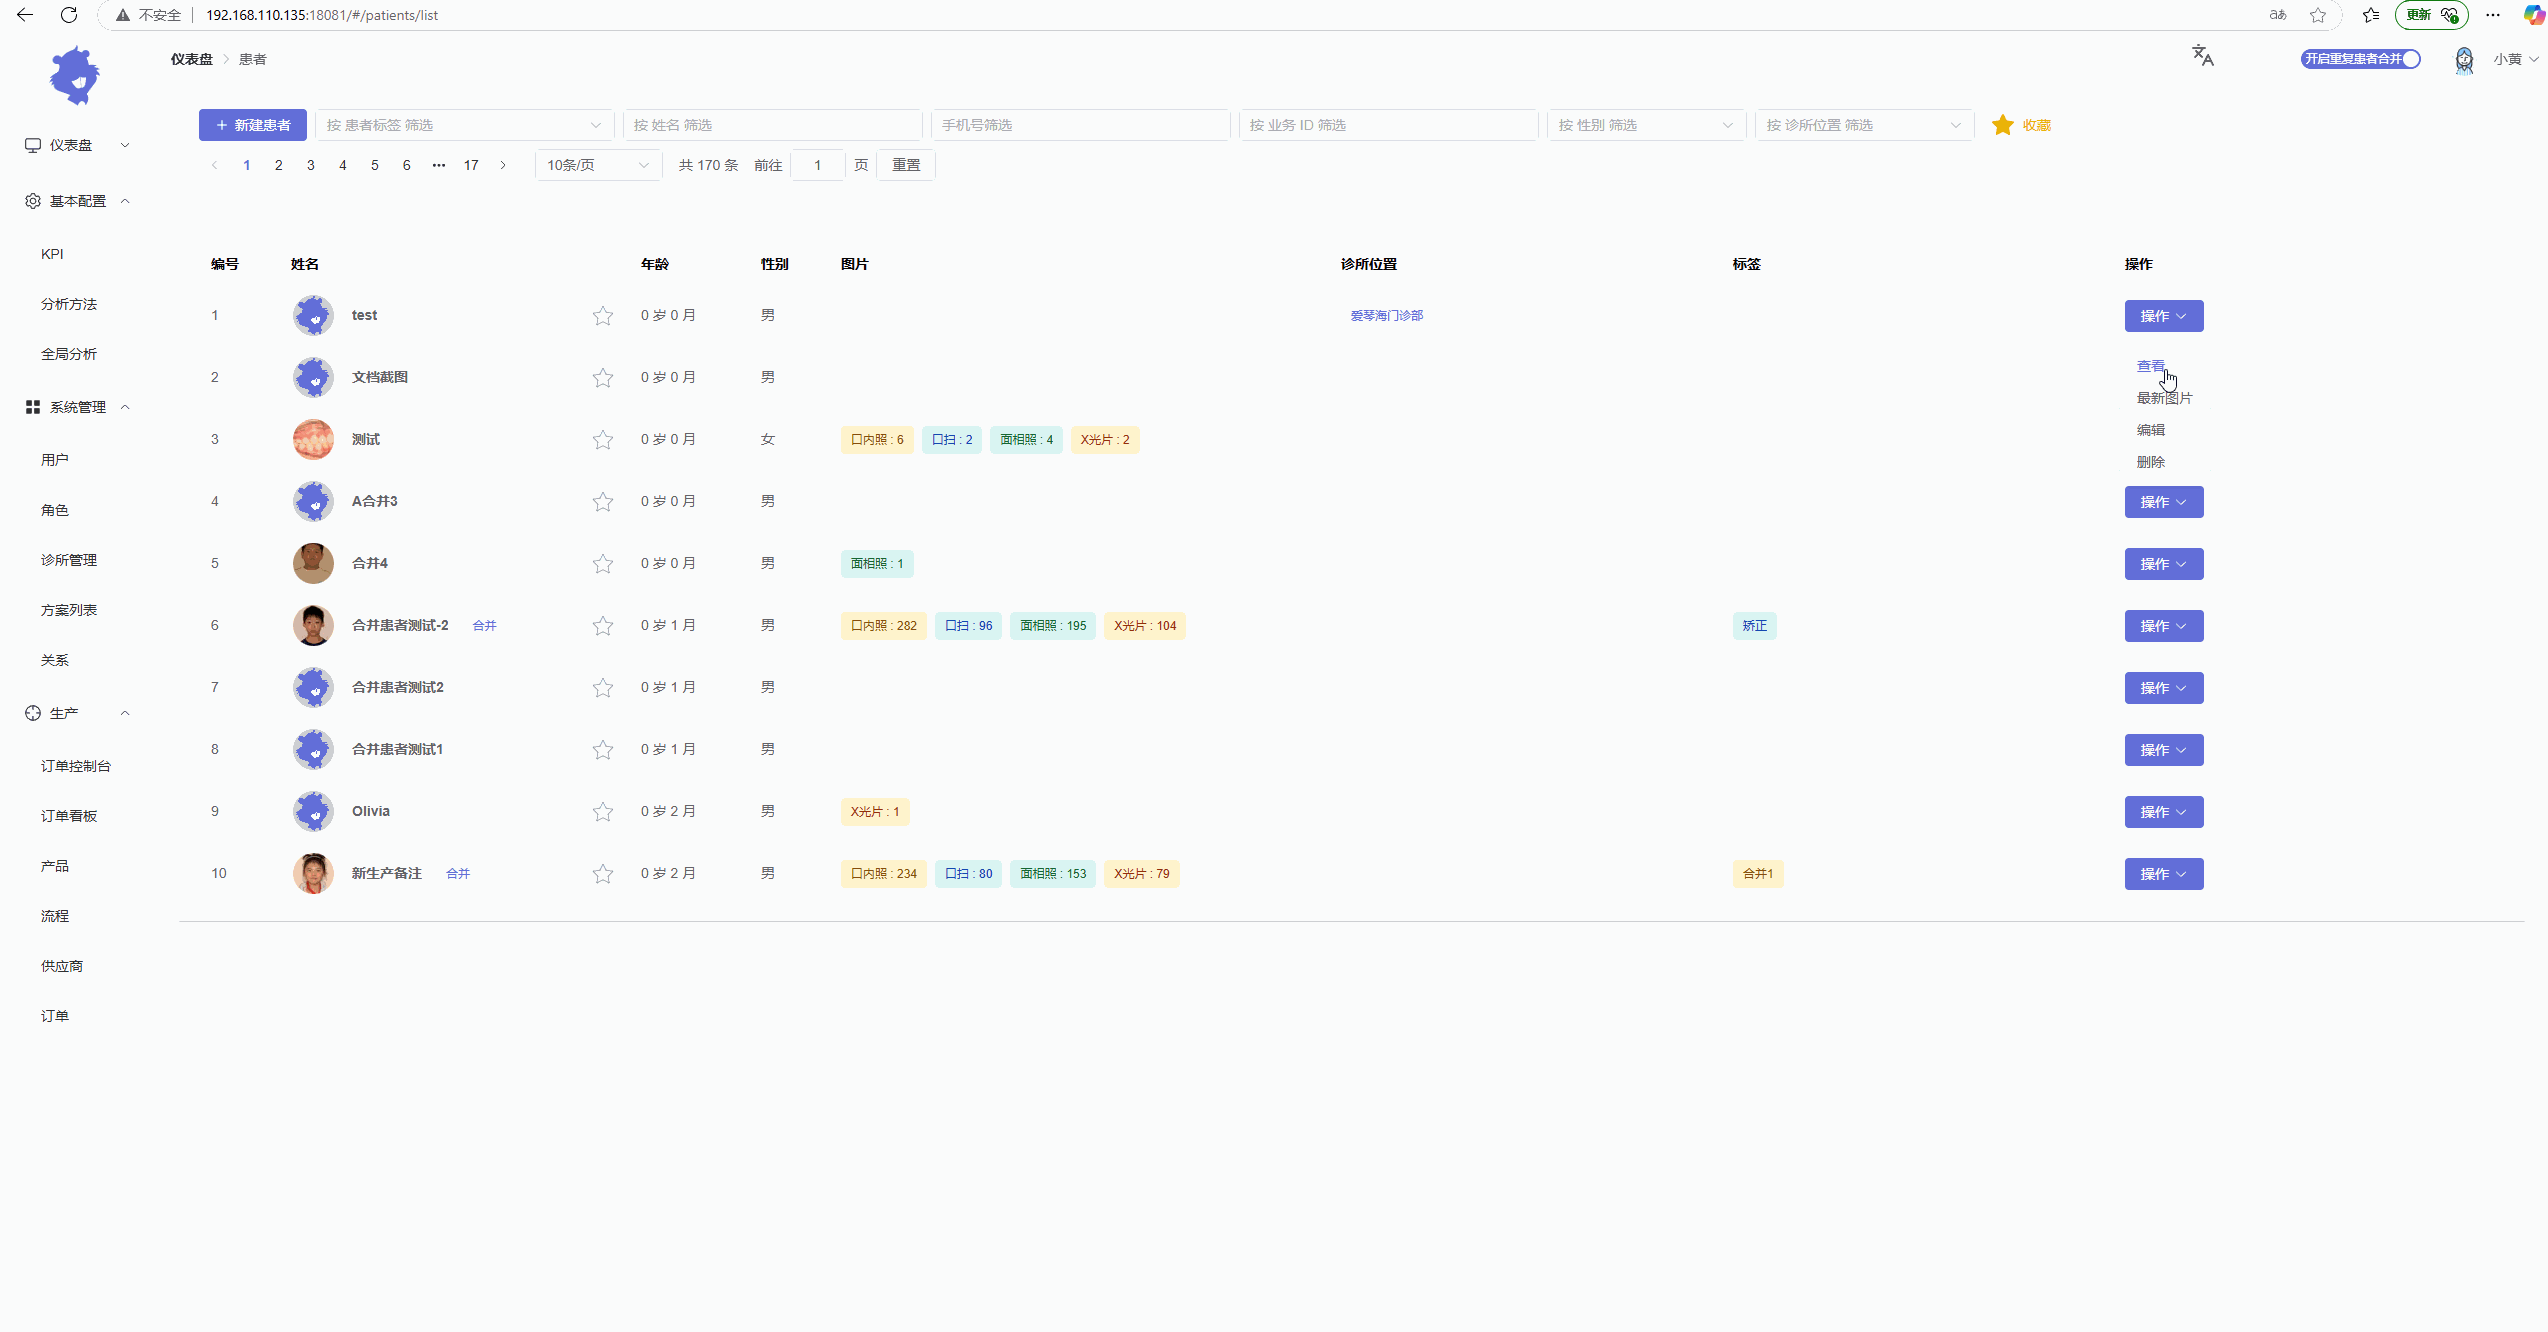Click the yellow 收藏 star filter

click(2021, 125)
